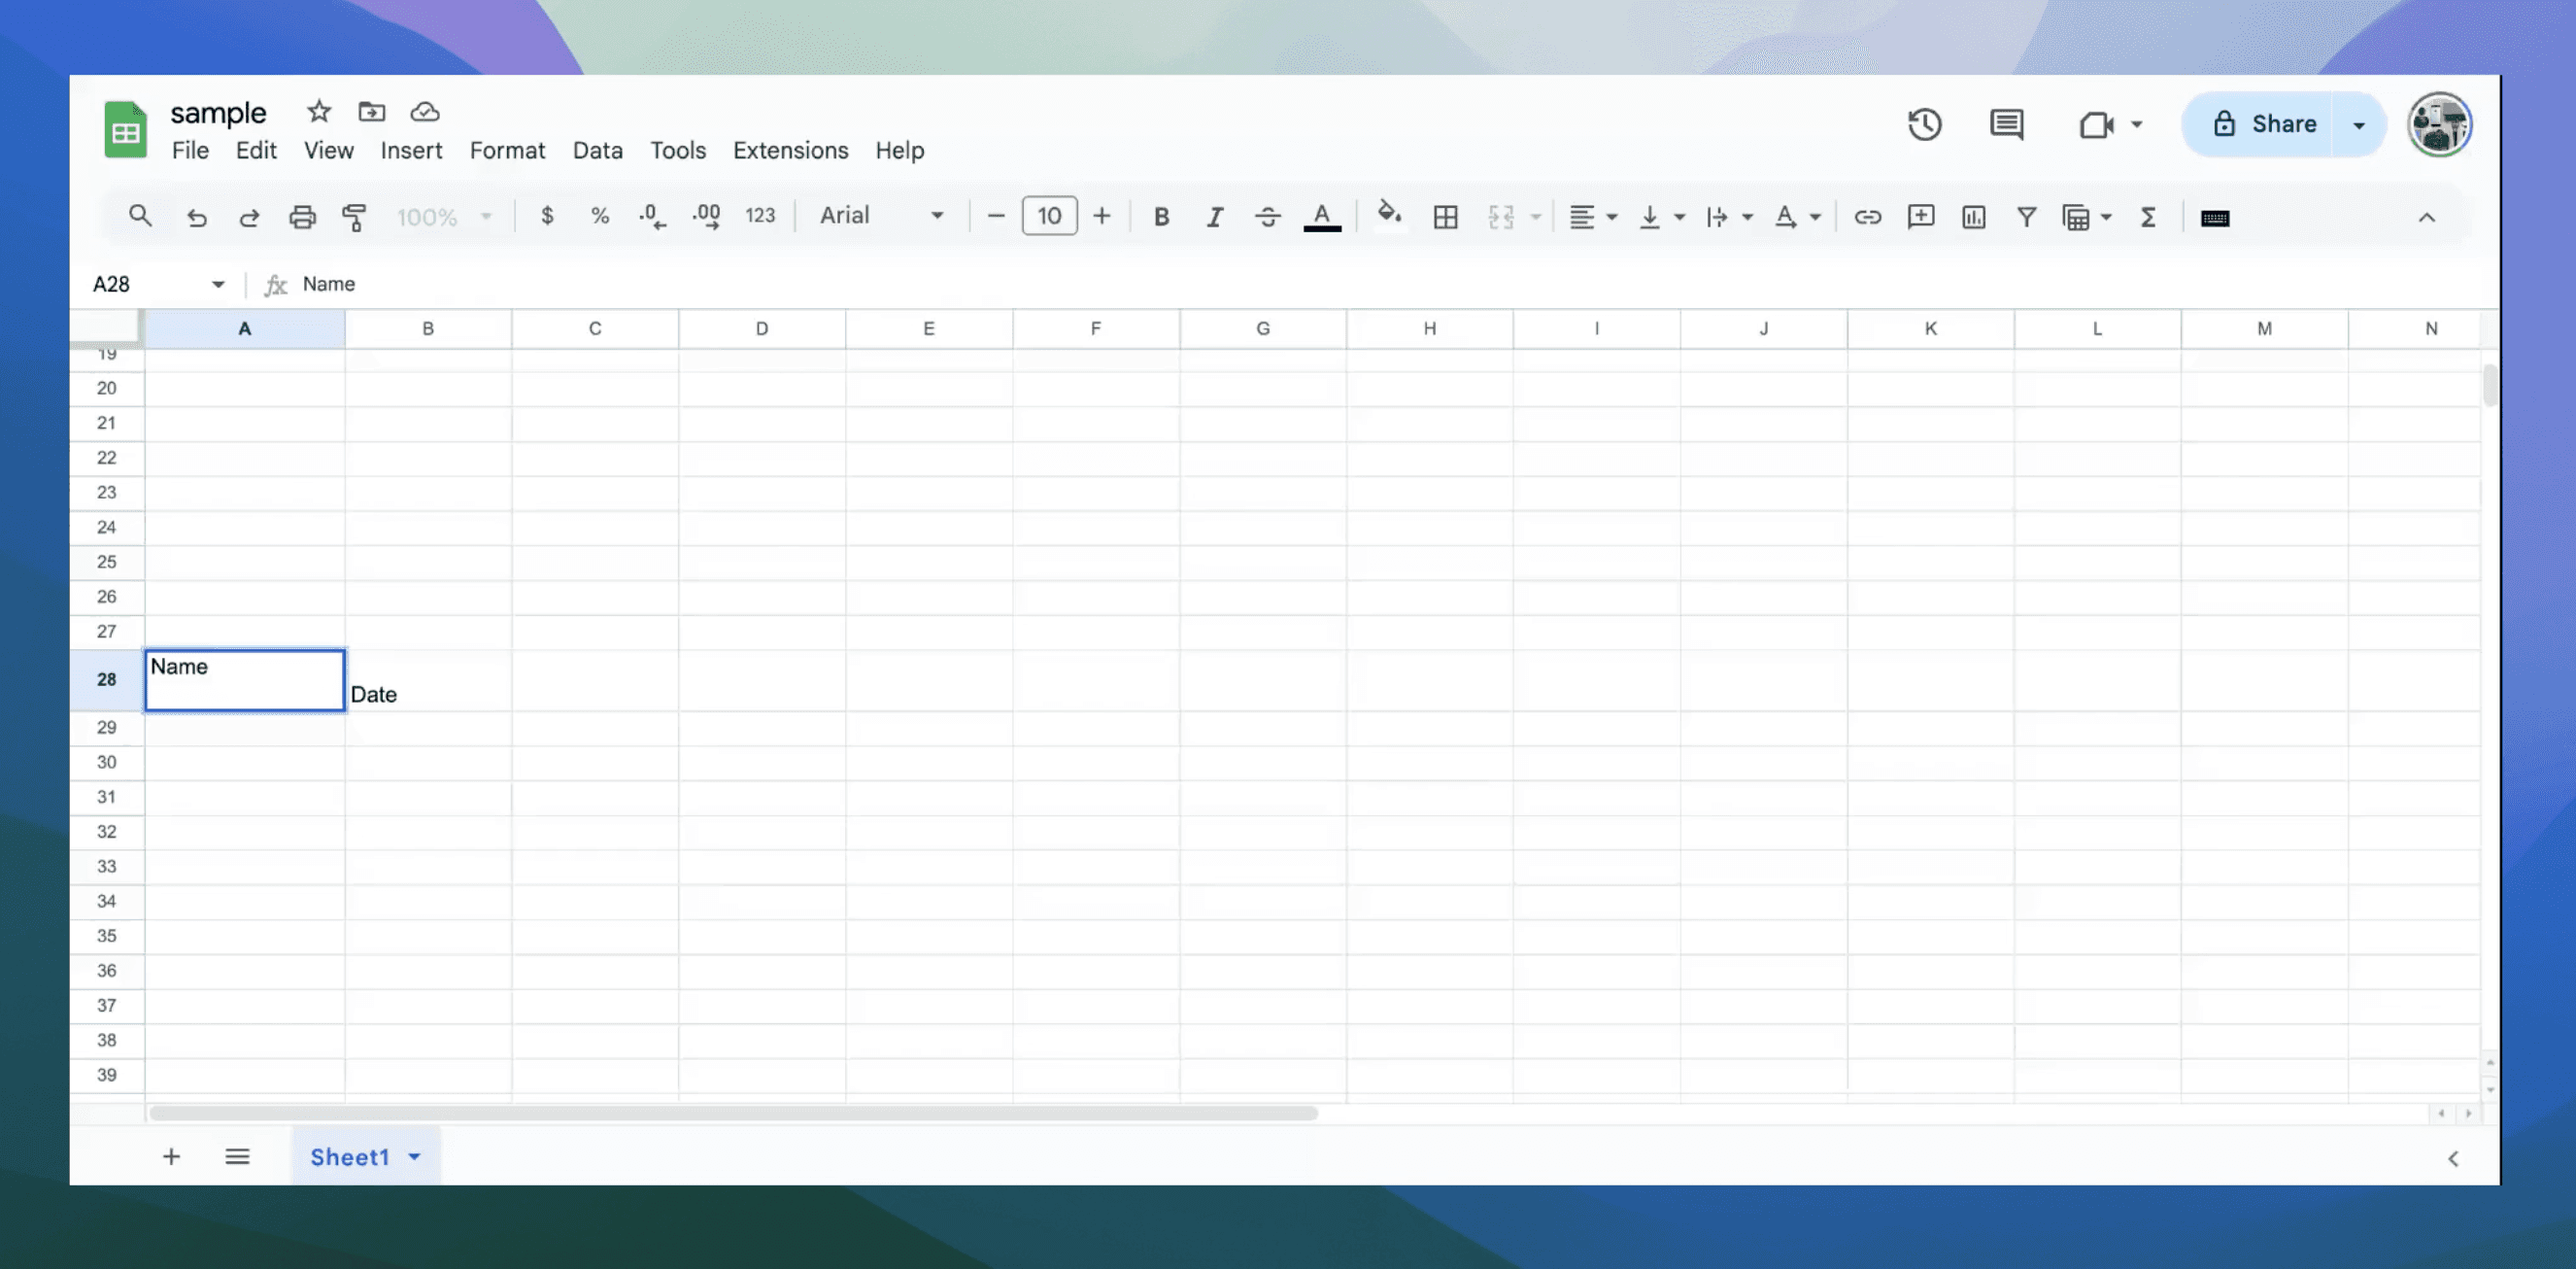This screenshot has height=1269, width=2576.
Task: Print the spreadsheet
Action: (x=302, y=217)
